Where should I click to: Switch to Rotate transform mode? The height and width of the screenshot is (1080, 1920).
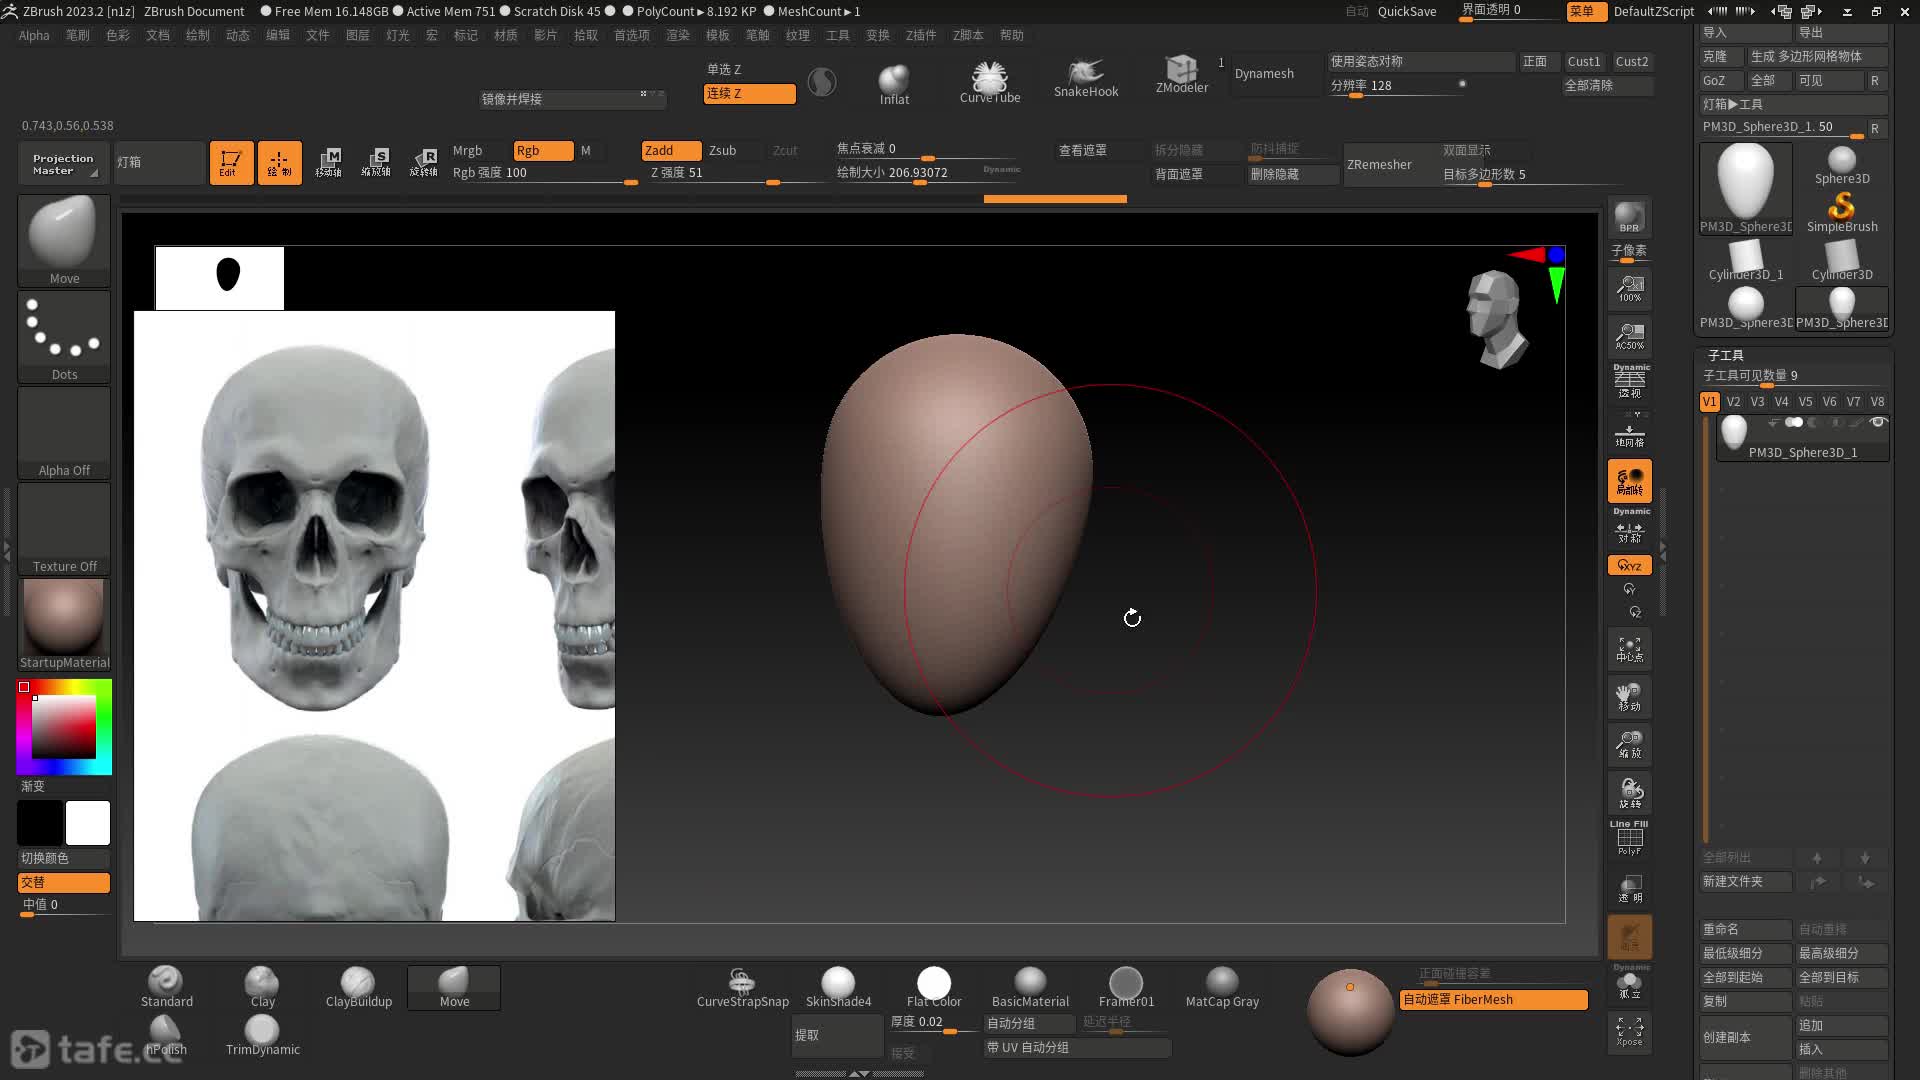(424, 162)
